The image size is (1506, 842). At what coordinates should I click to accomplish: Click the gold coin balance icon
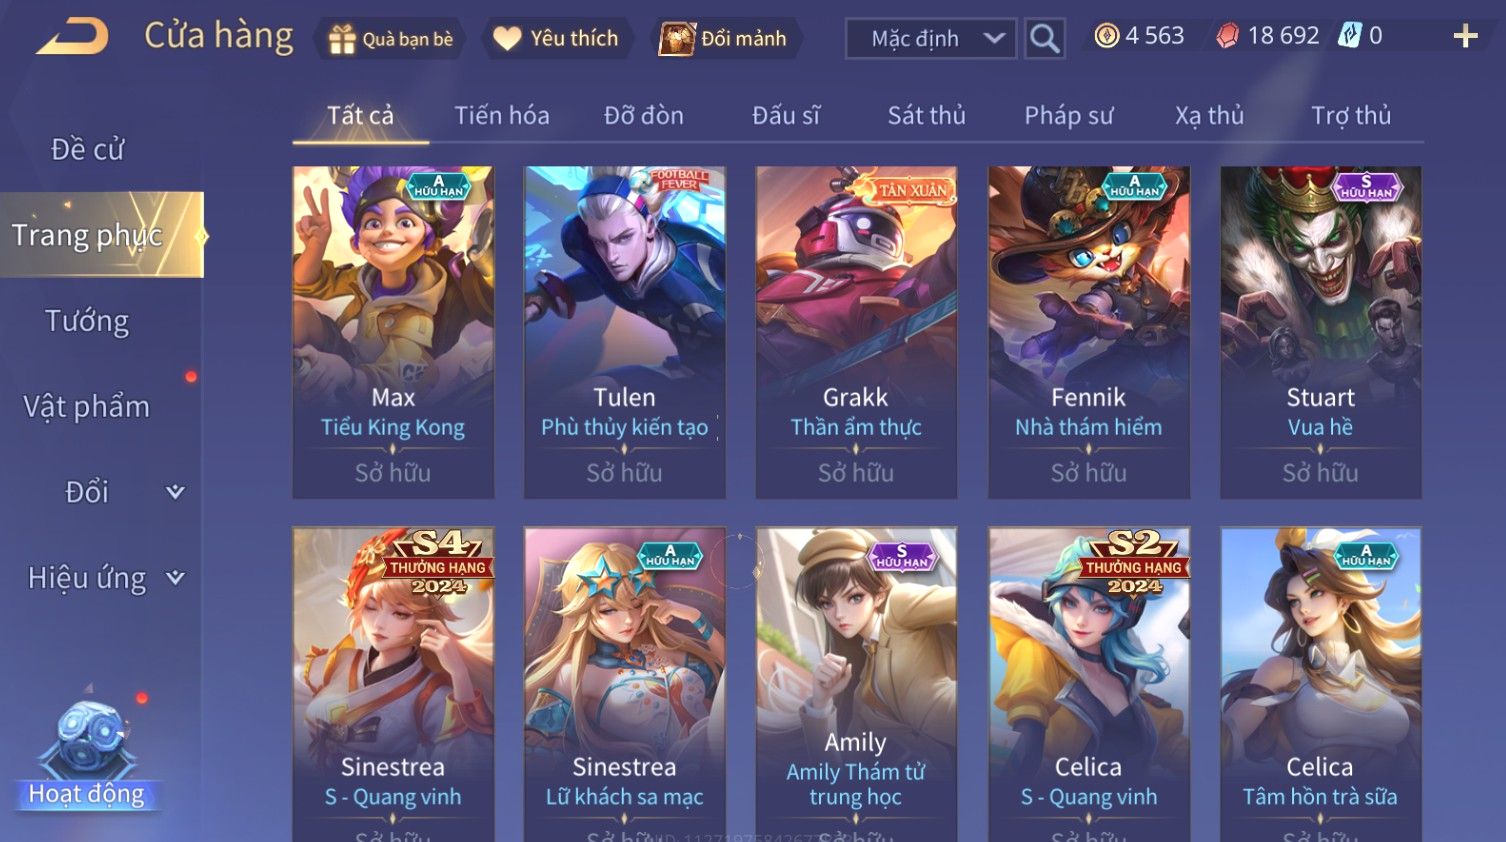click(1106, 36)
